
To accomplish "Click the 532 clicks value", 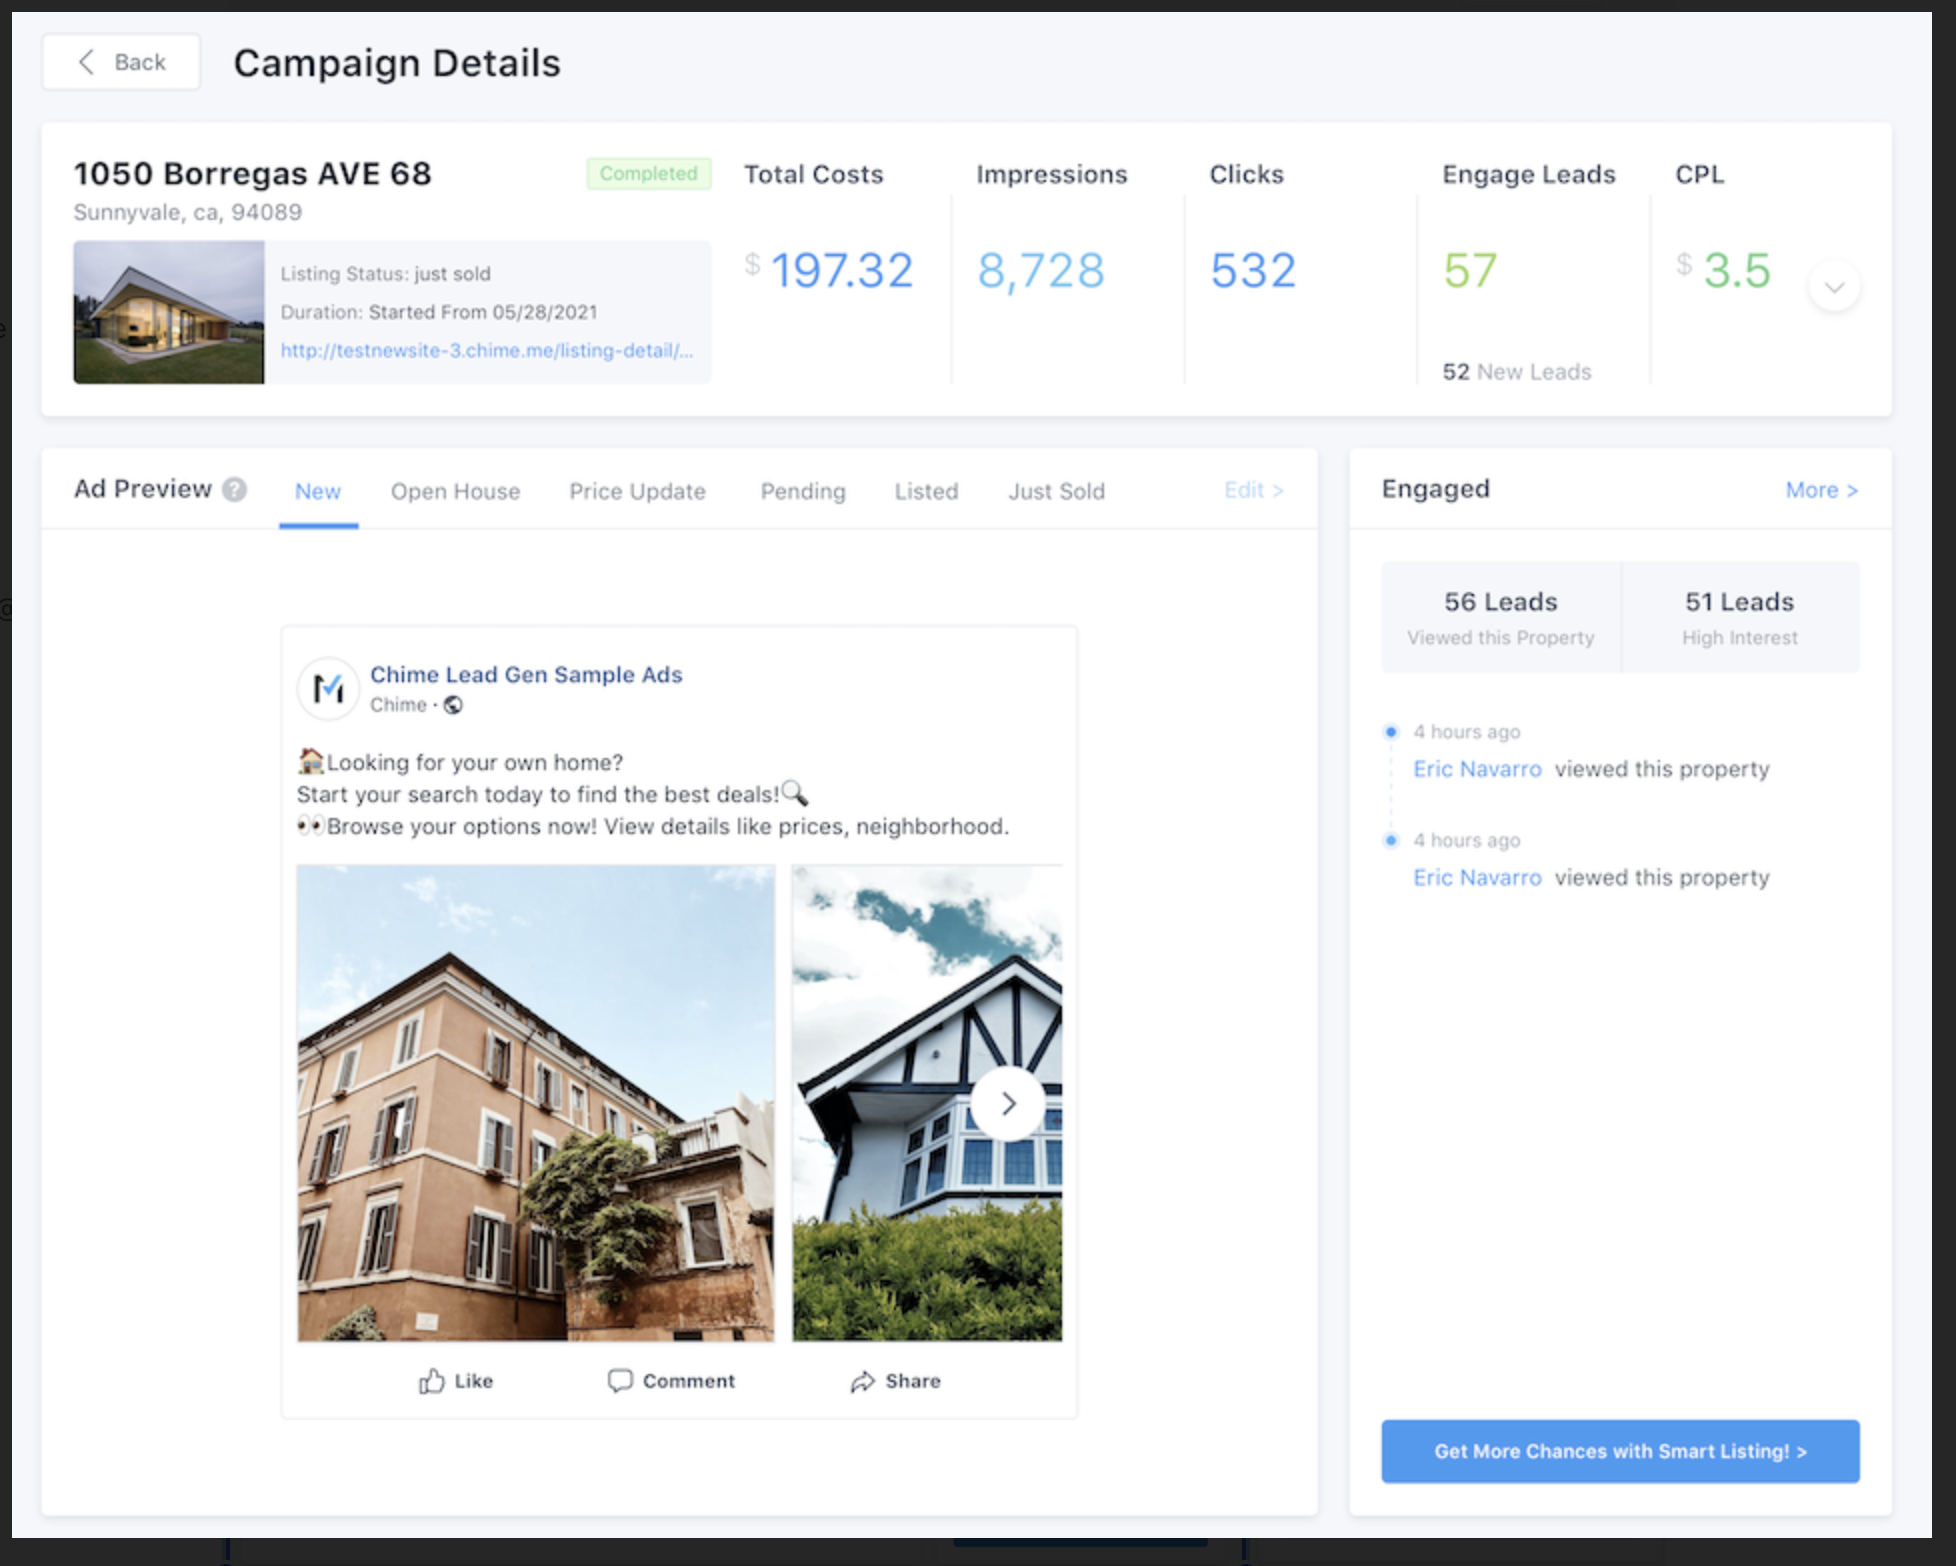I will coord(1253,271).
